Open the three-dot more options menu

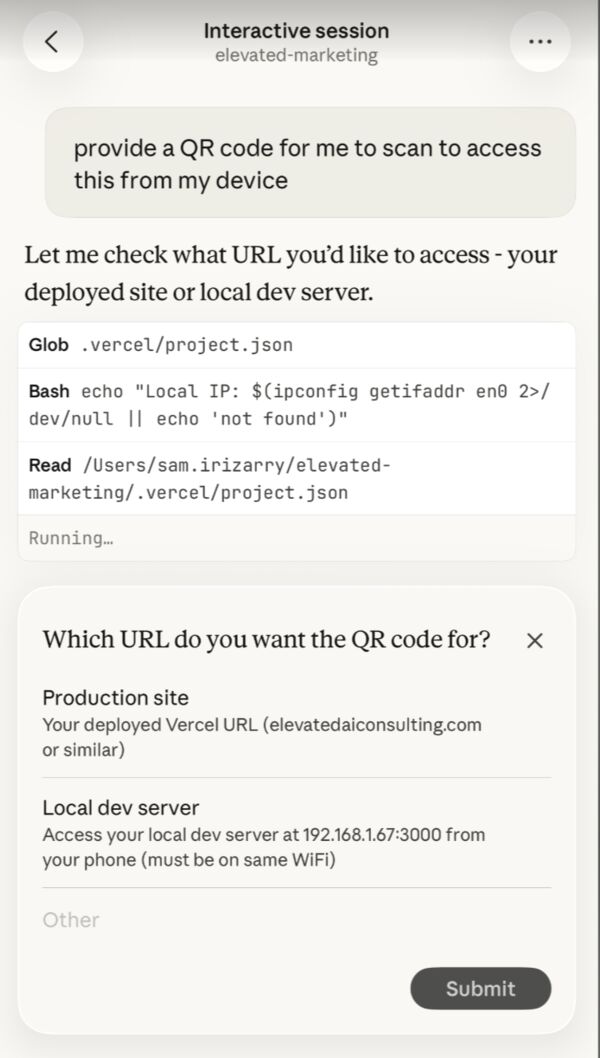point(540,42)
